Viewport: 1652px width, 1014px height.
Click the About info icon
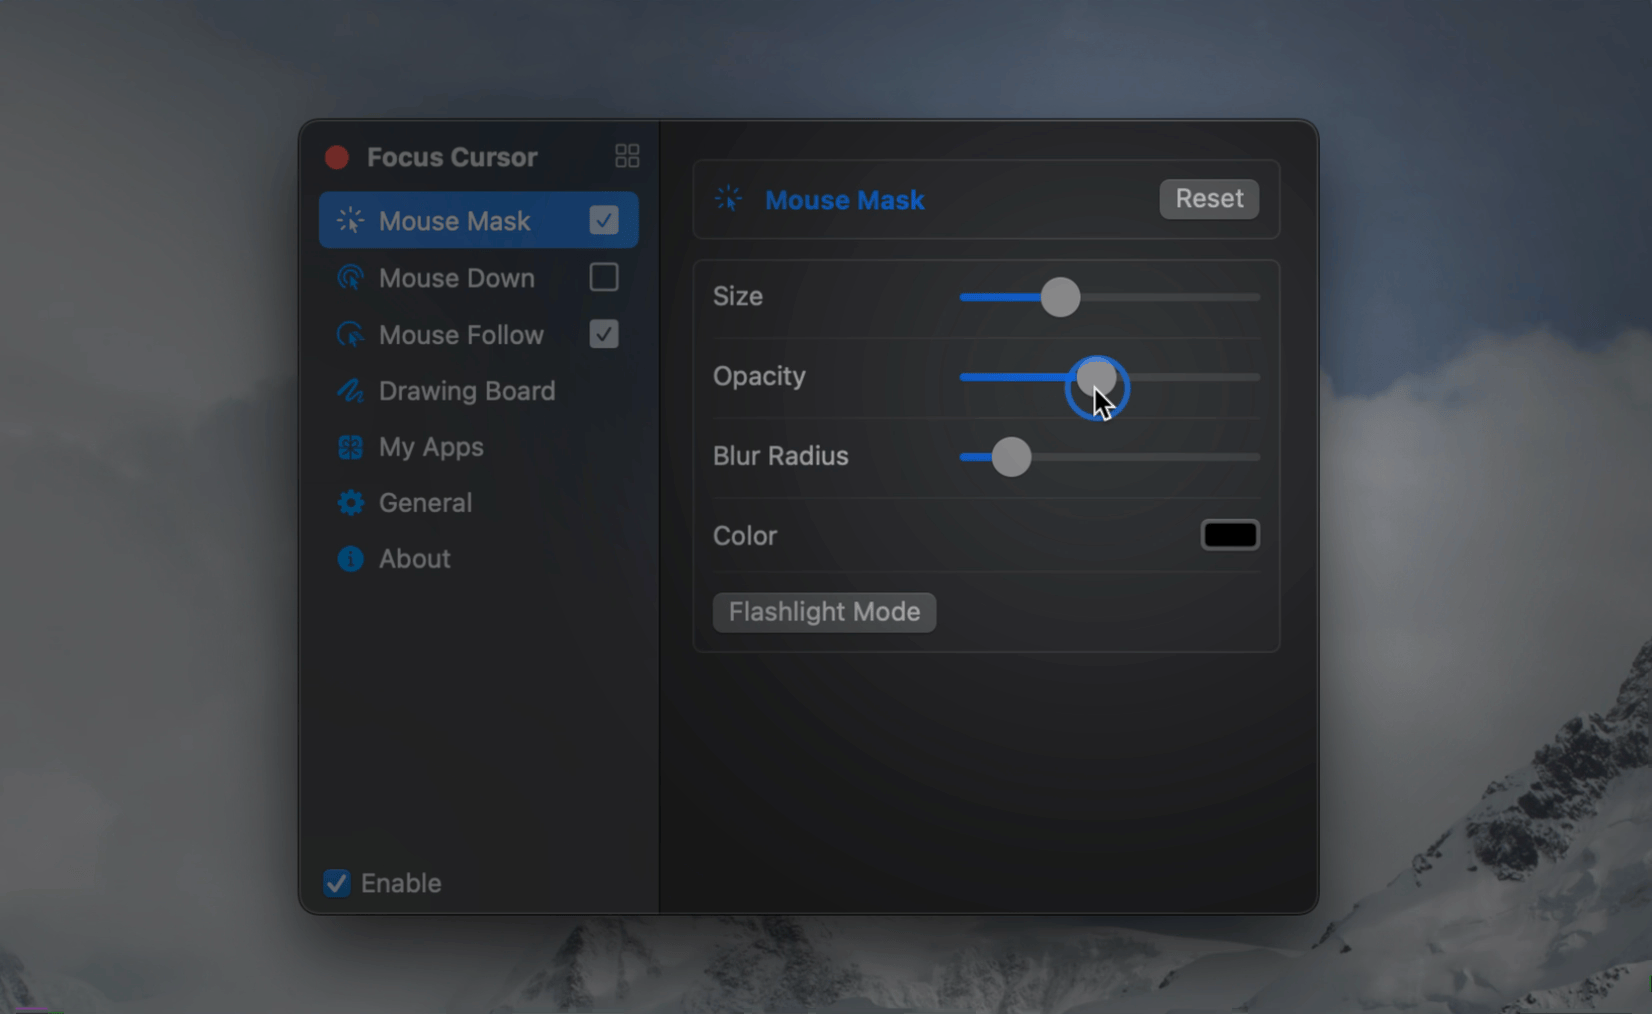tap(350, 558)
